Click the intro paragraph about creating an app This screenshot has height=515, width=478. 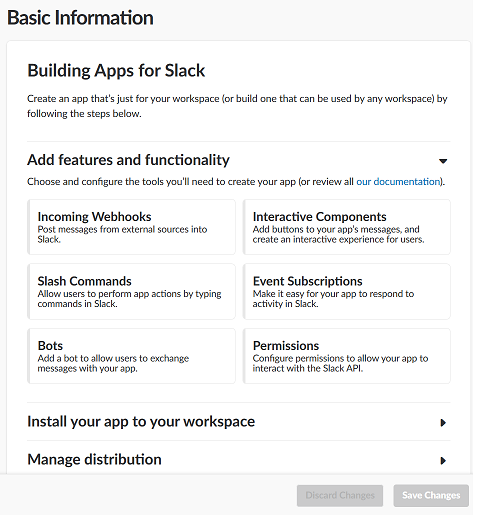pyautogui.click(x=237, y=106)
